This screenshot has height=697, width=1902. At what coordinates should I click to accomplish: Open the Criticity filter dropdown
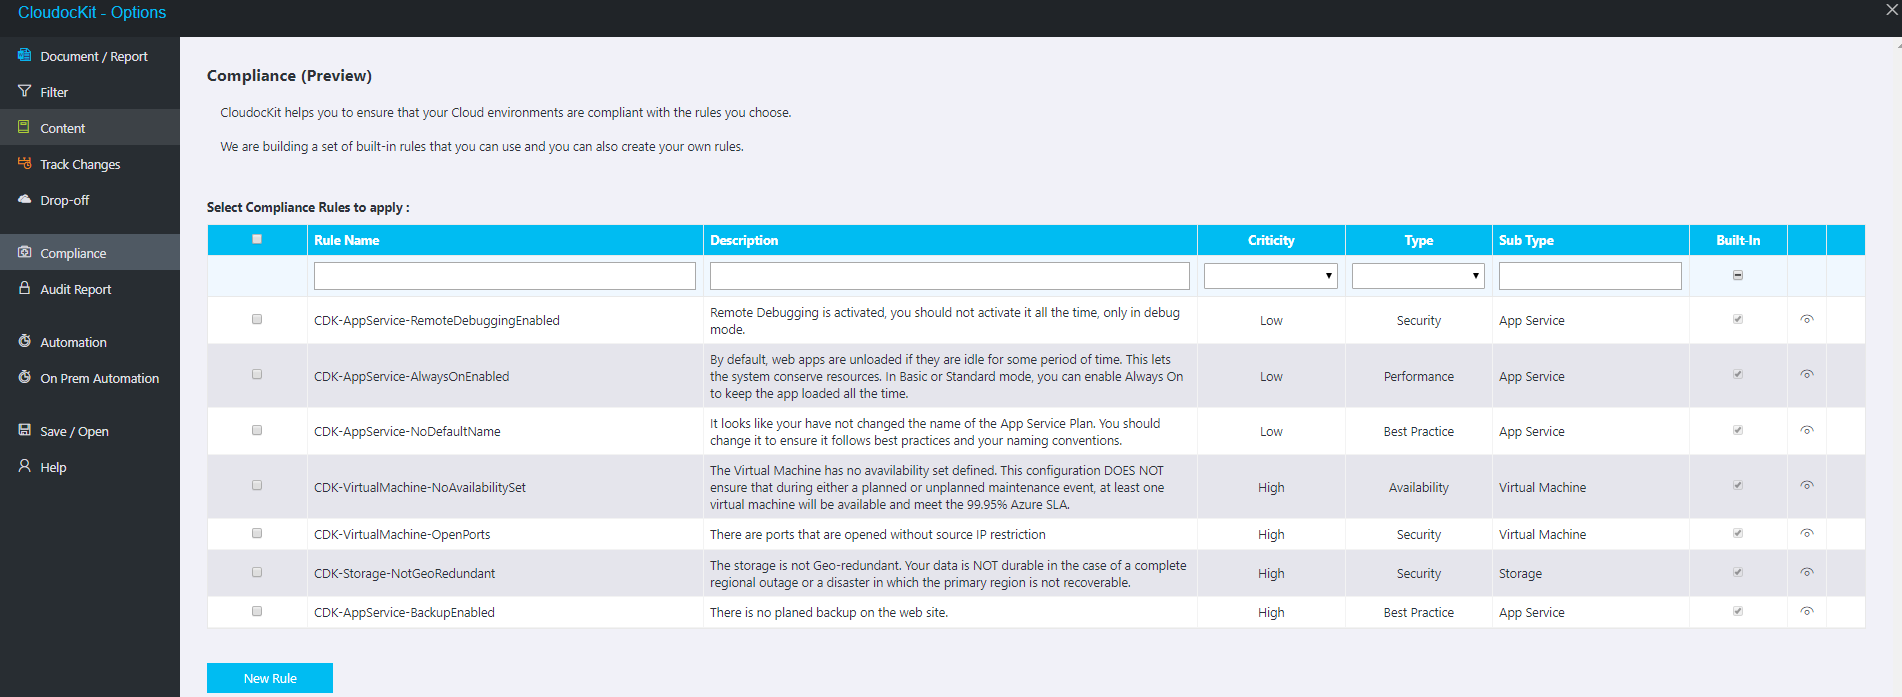tap(1271, 276)
